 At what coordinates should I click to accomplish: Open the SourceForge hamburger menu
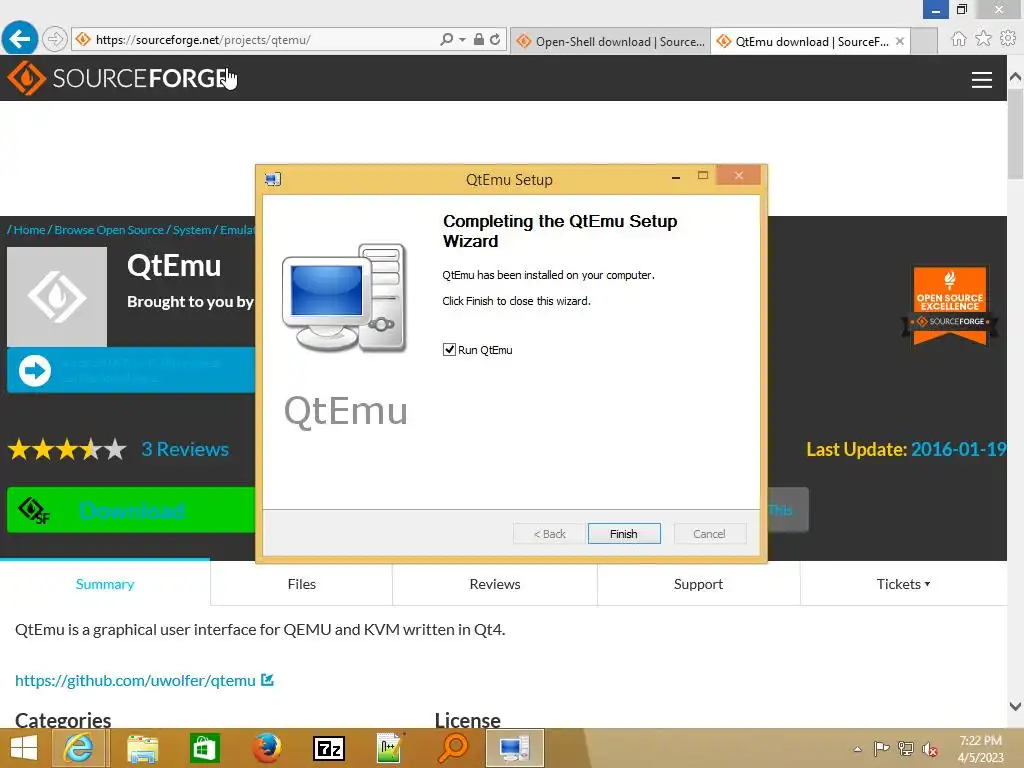982,80
